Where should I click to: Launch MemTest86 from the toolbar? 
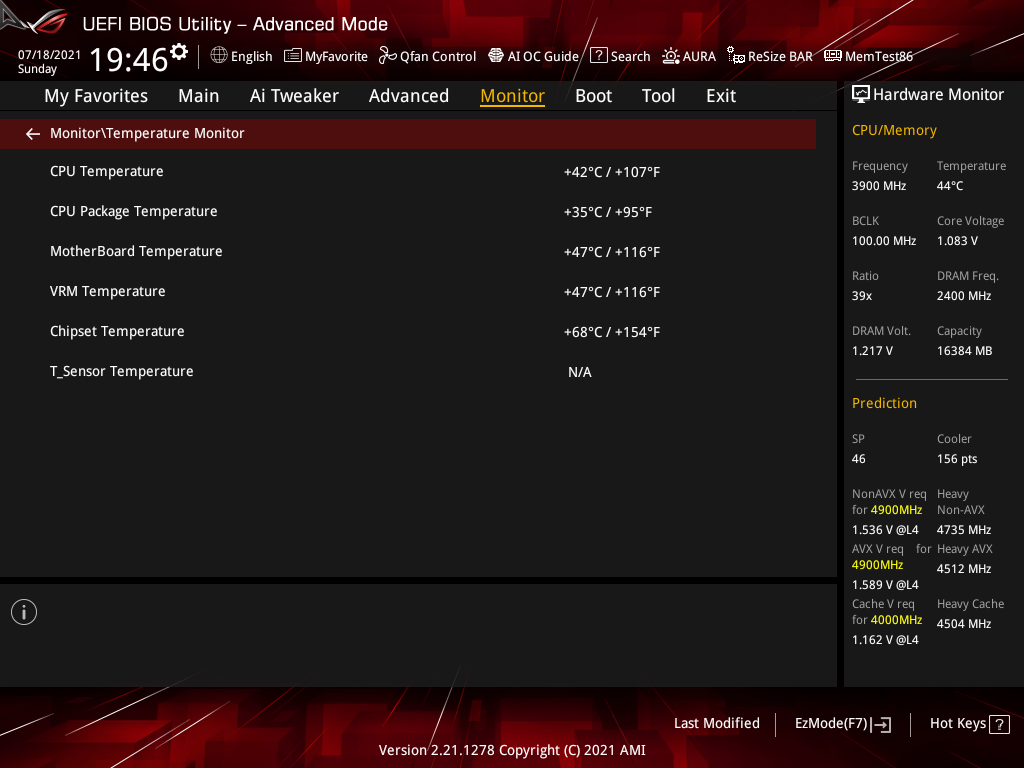point(868,56)
